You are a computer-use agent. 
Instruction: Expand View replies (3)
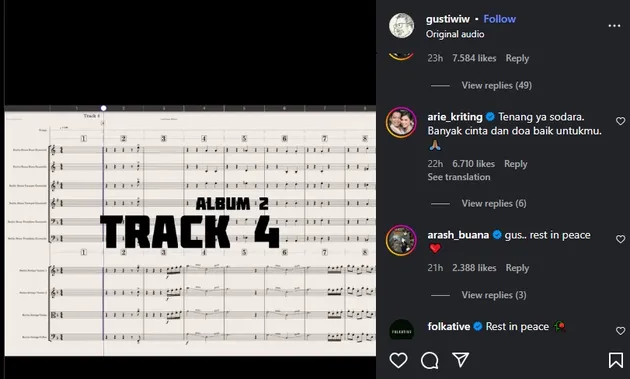(x=494, y=295)
